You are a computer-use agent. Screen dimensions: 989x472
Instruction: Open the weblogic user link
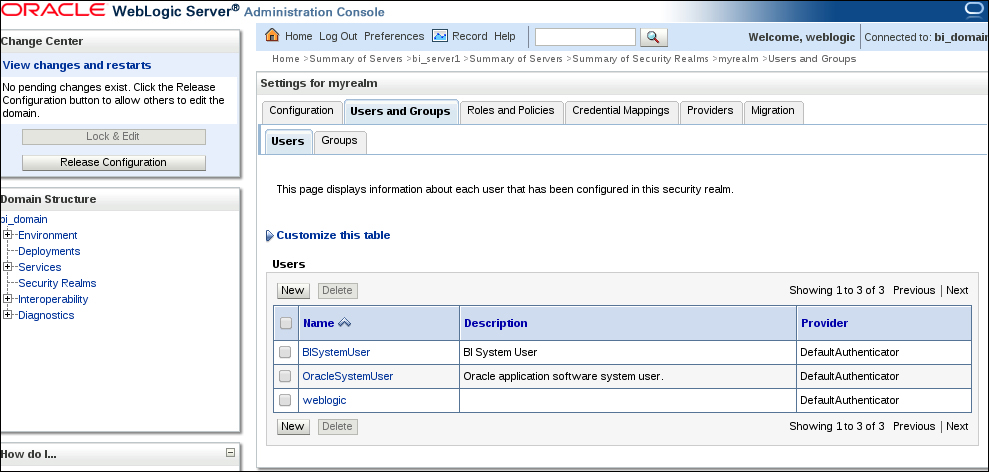tap(324, 400)
